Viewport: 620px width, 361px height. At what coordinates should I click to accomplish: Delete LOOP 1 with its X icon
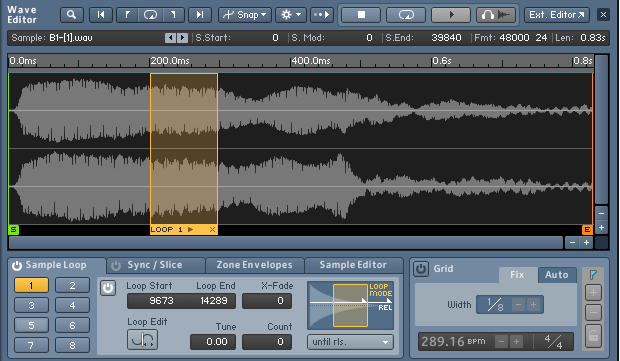point(212,229)
